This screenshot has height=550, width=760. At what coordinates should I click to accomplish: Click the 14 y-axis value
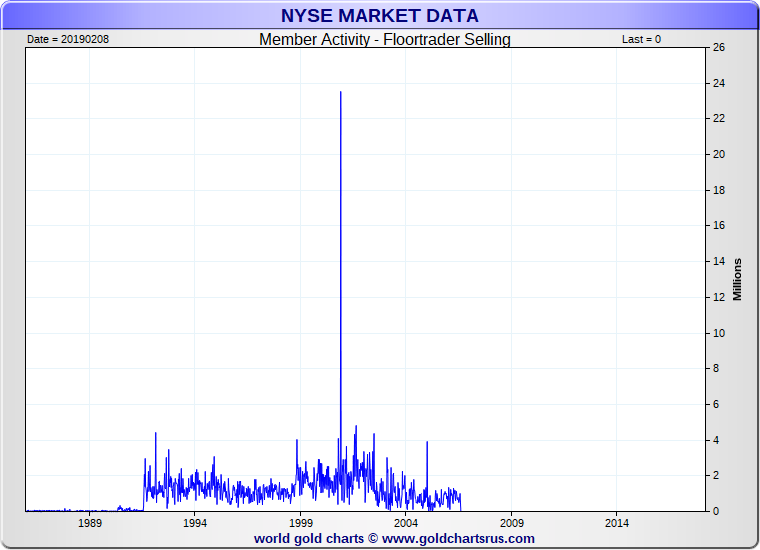(x=719, y=262)
